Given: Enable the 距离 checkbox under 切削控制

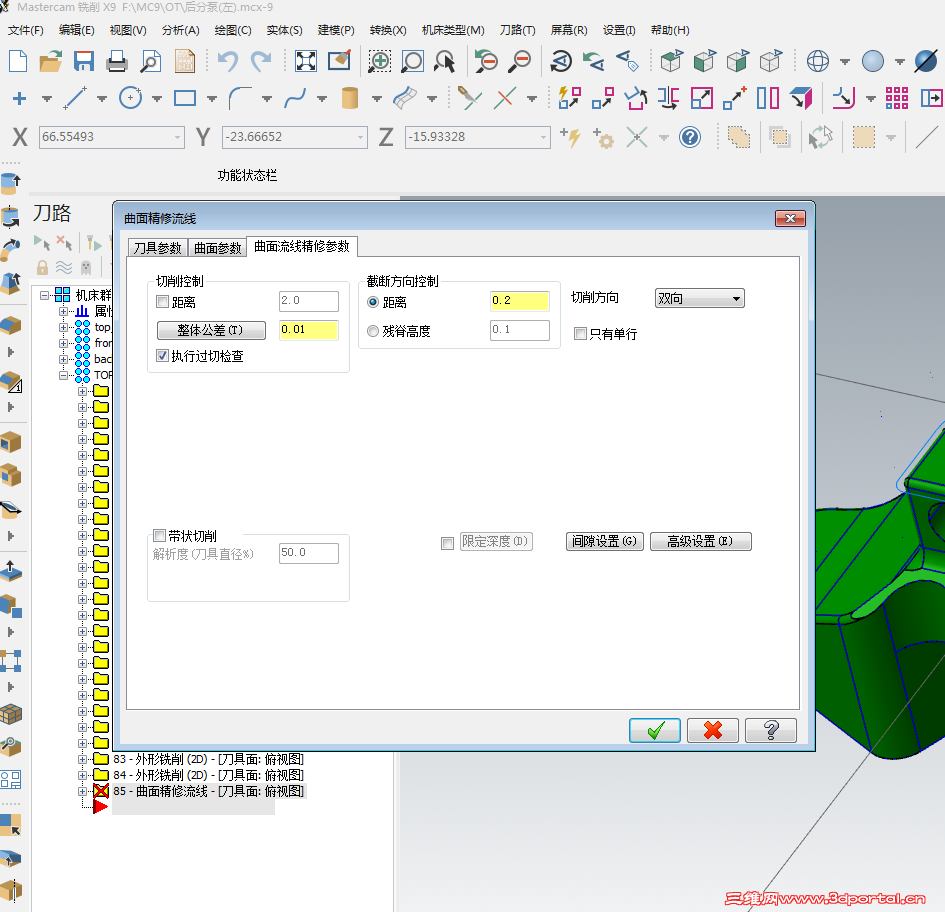Looking at the screenshot, I should point(162,301).
